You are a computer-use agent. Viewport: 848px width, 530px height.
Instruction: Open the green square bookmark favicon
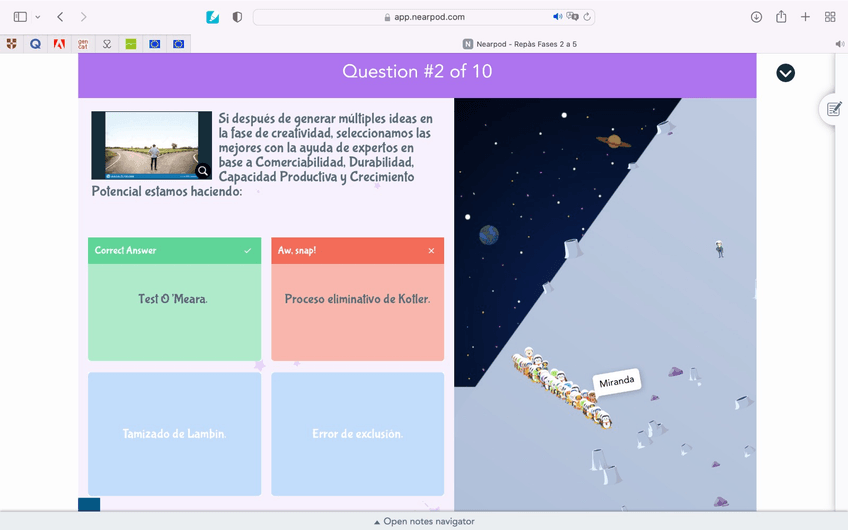pos(130,44)
